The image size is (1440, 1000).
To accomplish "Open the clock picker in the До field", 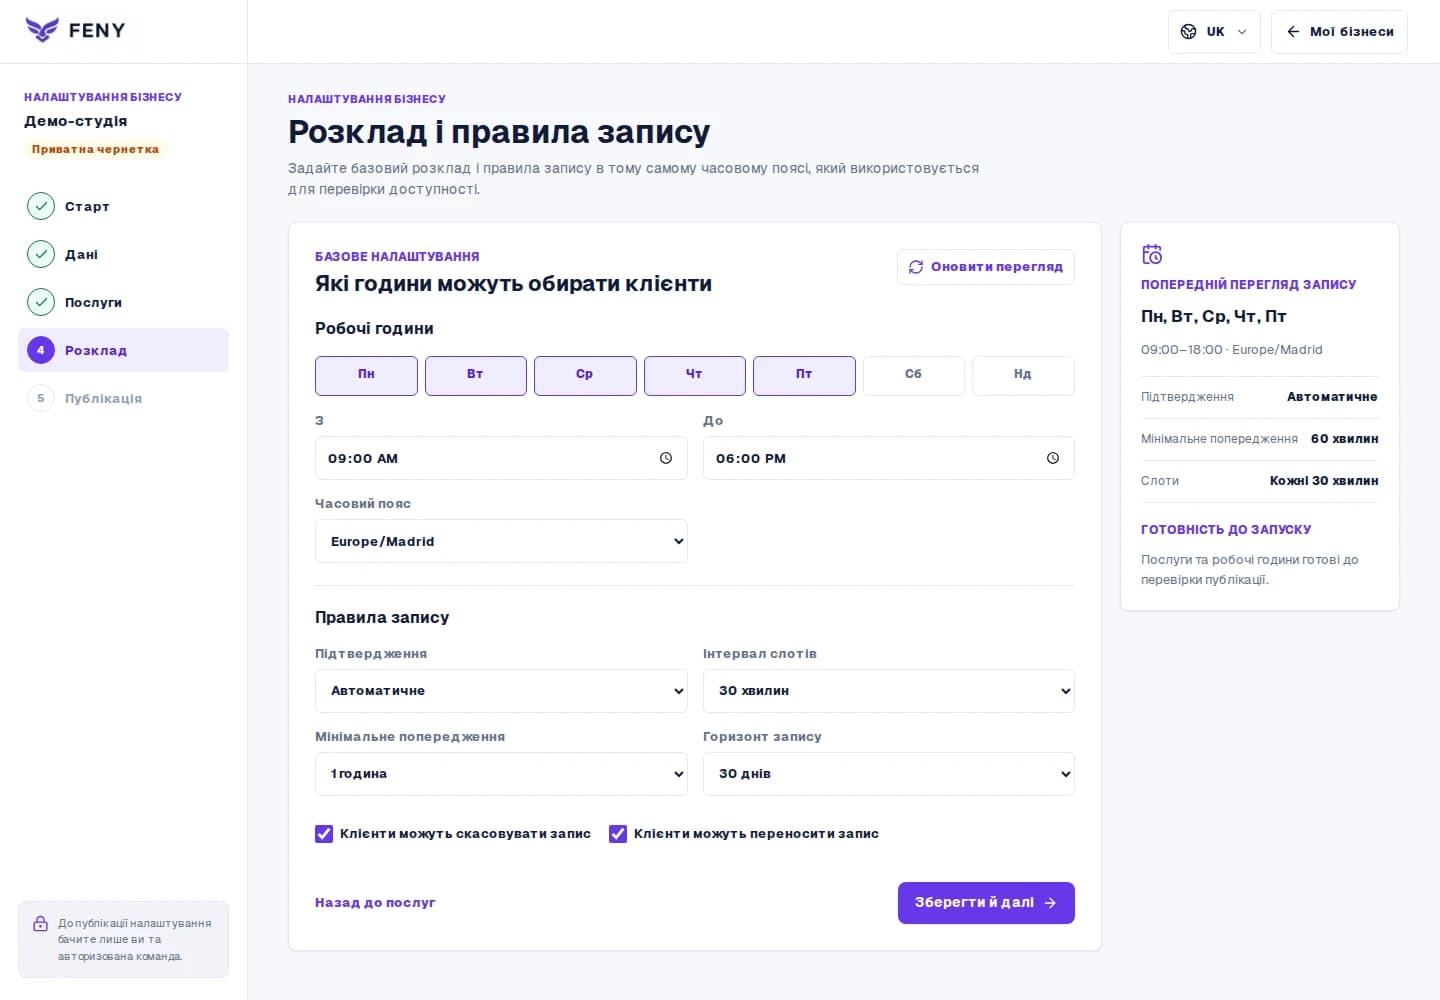I will 1053,458.
